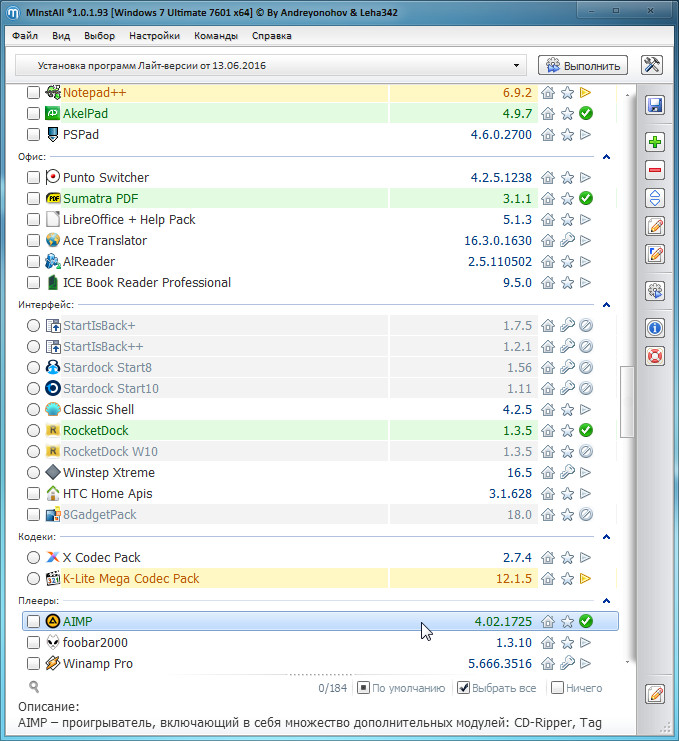Click the play arrow icon for PSPad

click(x=585, y=135)
